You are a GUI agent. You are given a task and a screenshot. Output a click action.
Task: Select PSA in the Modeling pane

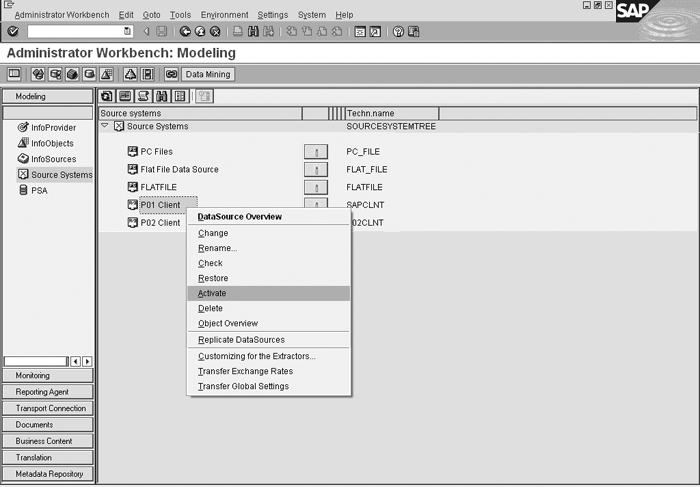(39, 191)
